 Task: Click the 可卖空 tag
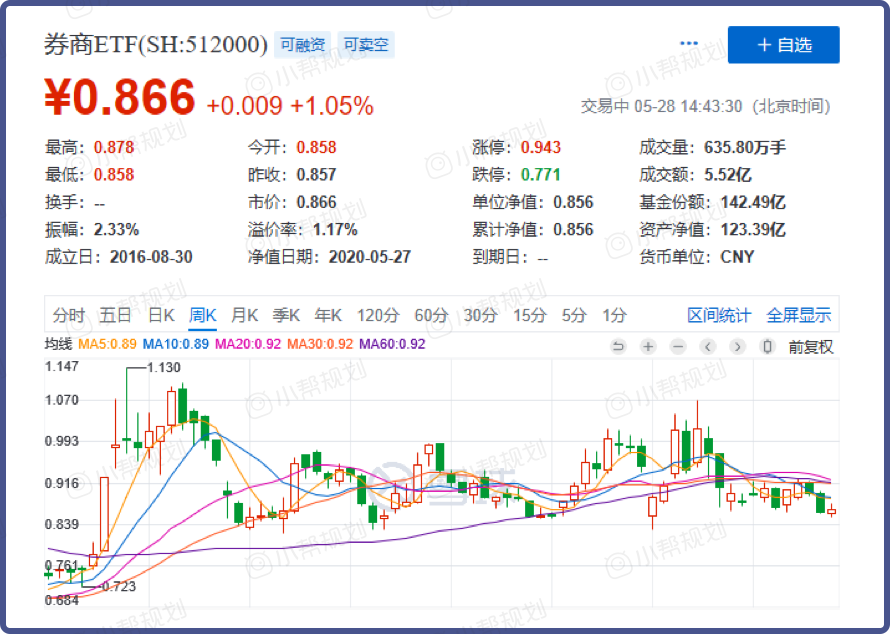pyautogui.click(x=366, y=44)
